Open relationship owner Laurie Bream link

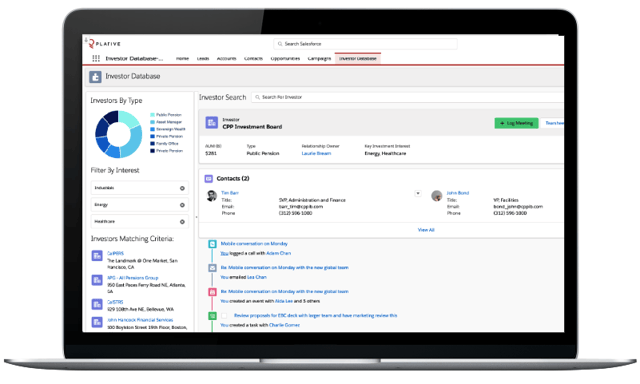(x=316, y=153)
